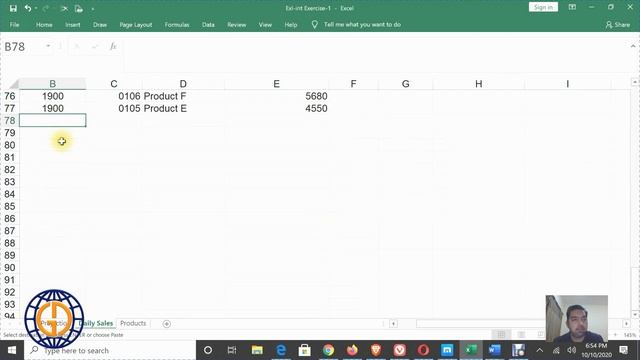Click cell with value 4550
Image resolution: width=640 pixels, height=360 pixels.
(x=276, y=109)
